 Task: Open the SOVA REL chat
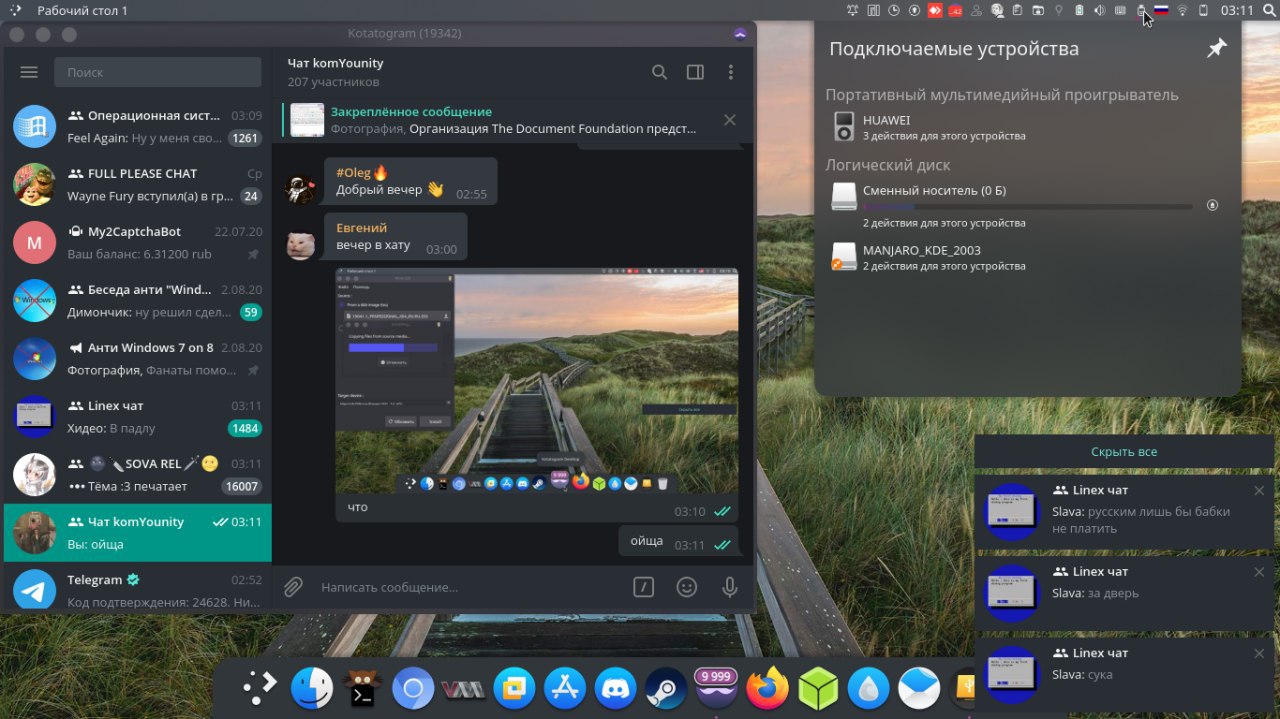(x=138, y=474)
